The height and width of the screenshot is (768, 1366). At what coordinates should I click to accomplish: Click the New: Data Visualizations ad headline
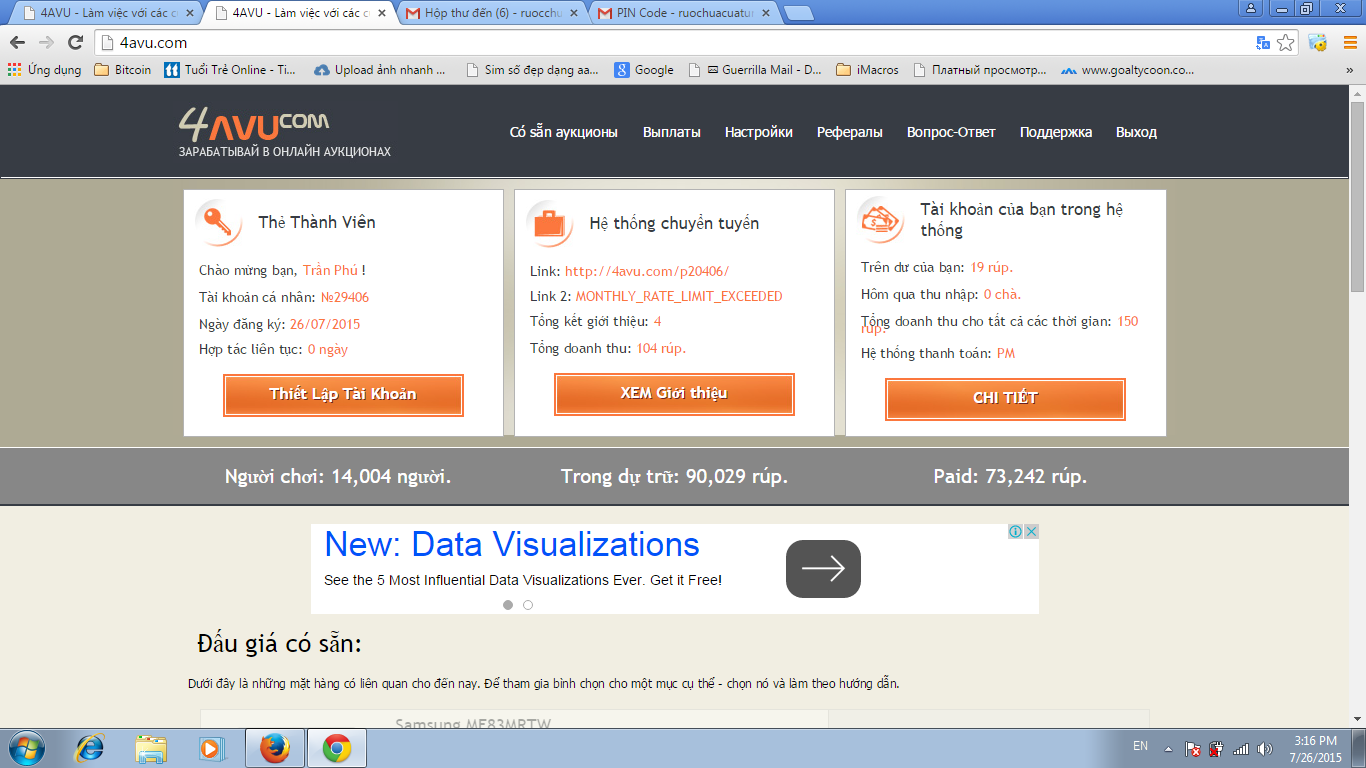[512, 544]
